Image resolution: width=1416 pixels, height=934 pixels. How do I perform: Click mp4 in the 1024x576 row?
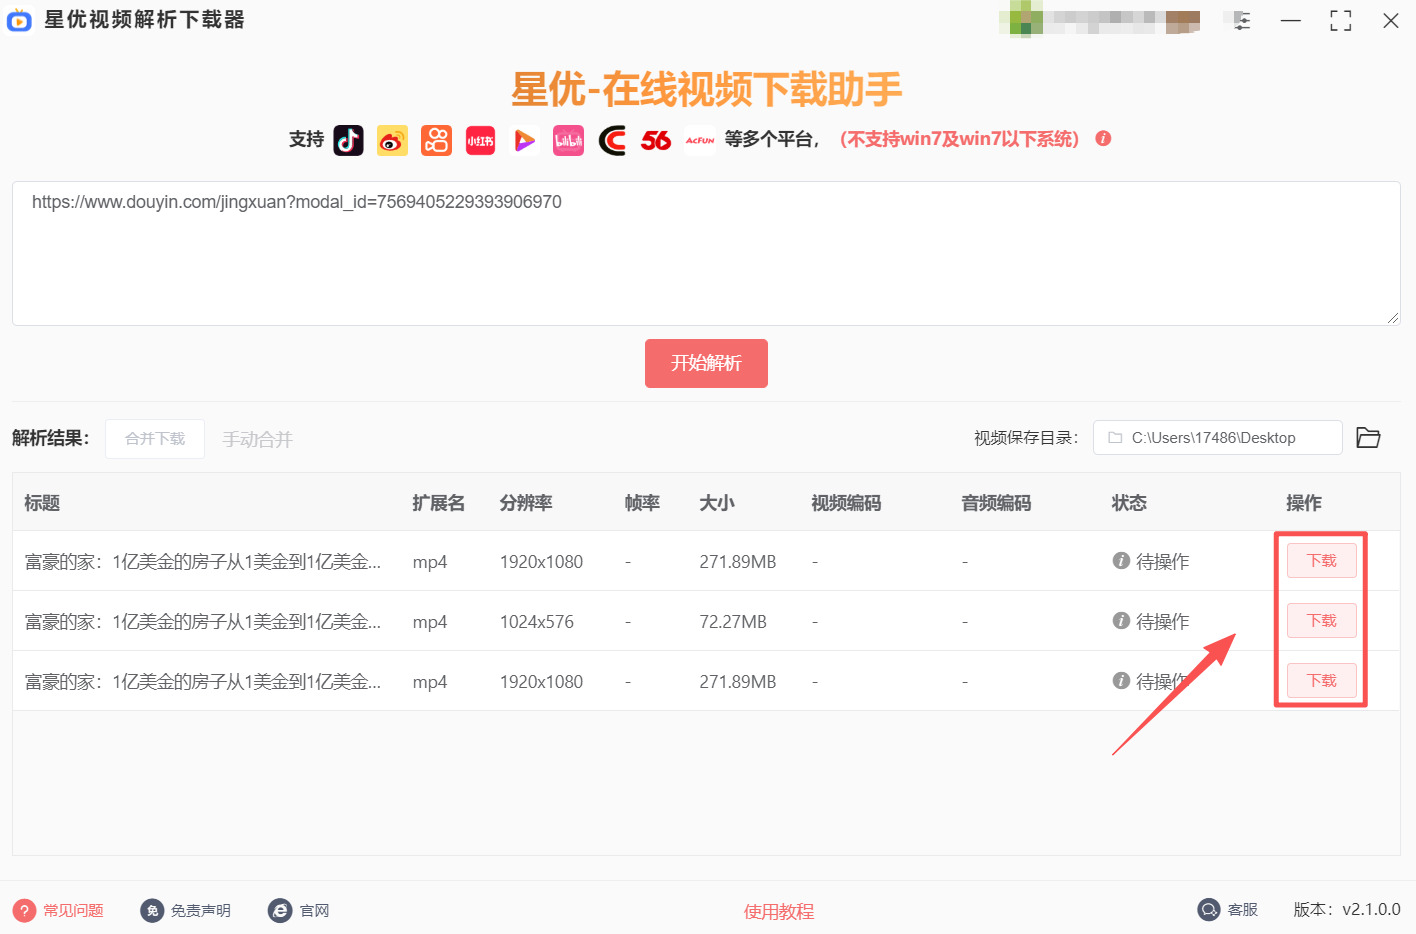point(430,622)
